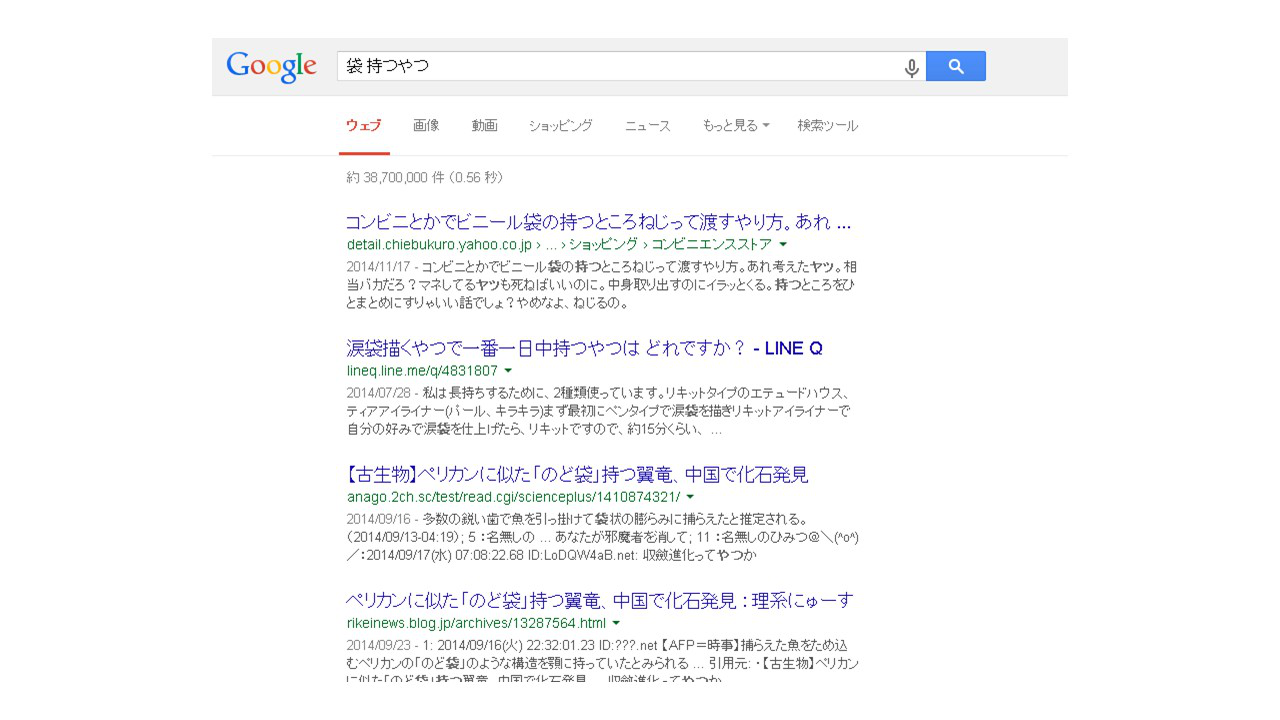Image resolution: width=1280 pixels, height=720 pixels.
Task: Open the 【古生物】ペリカンに似た result title
Action: (x=577, y=474)
